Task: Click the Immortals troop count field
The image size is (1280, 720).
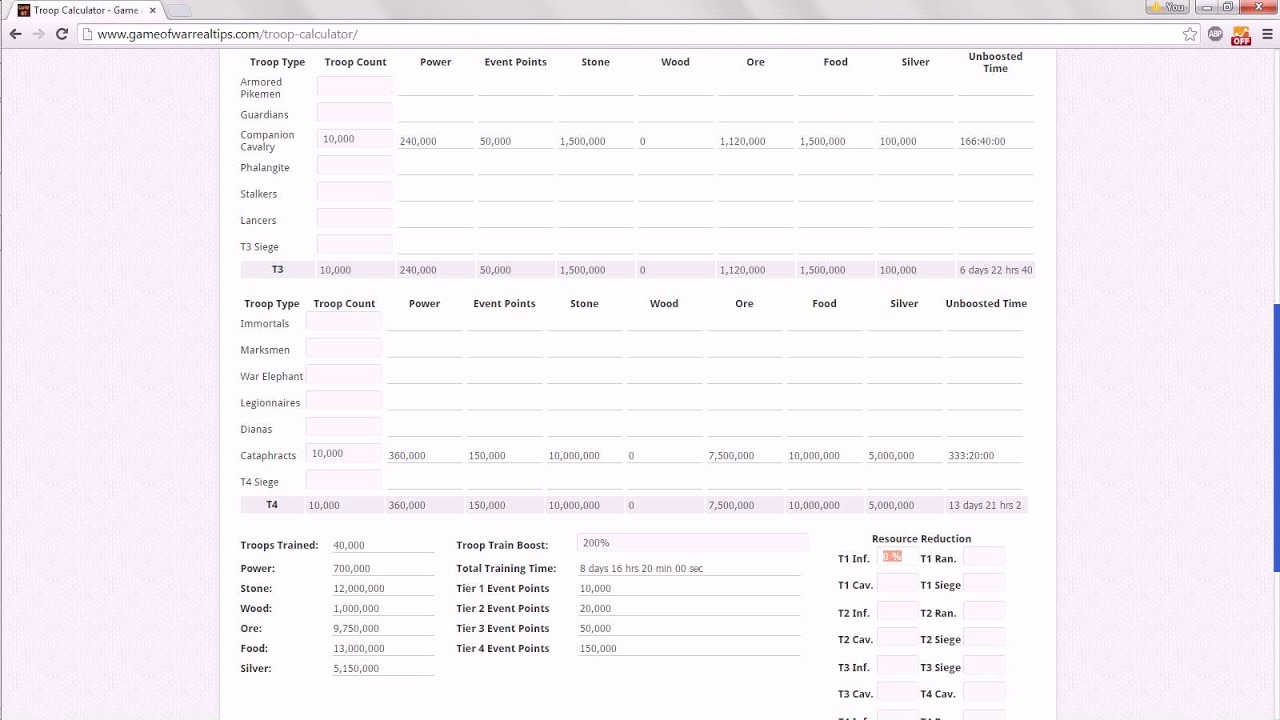Action: coord(343,321)
